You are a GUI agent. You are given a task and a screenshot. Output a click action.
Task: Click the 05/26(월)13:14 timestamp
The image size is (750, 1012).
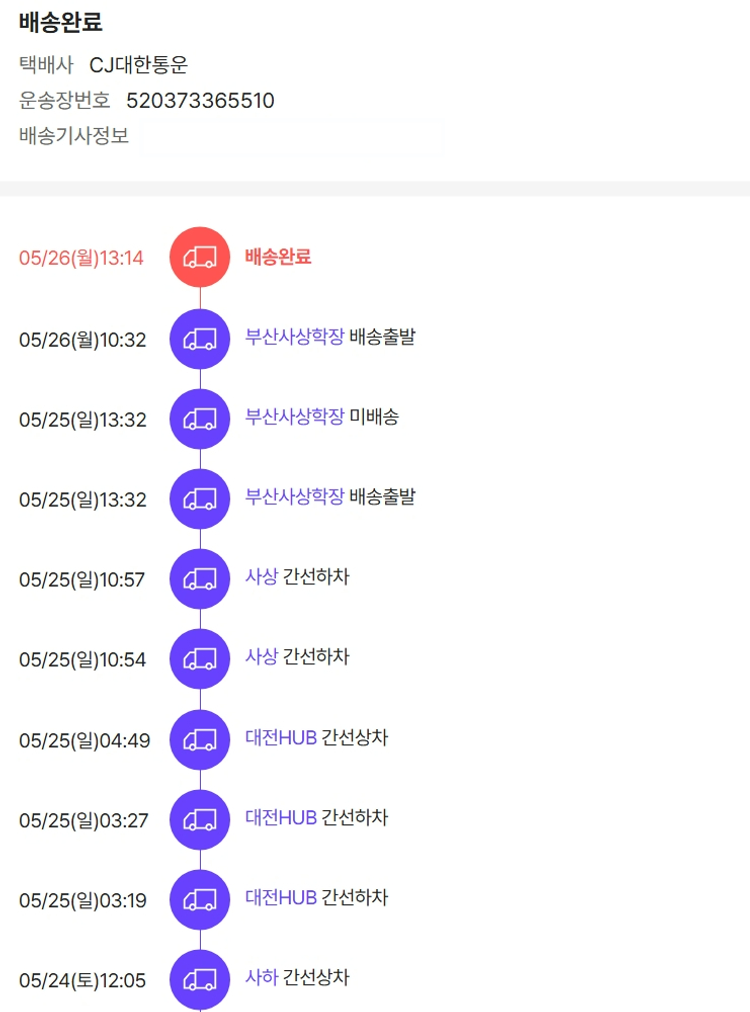81,258
